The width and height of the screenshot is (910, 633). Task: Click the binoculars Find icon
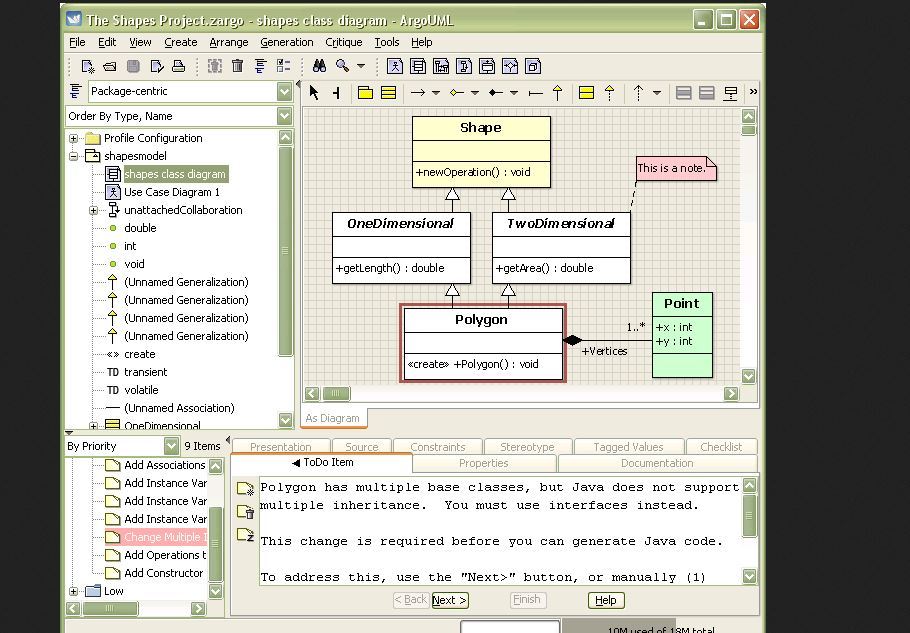click(319, 66)
